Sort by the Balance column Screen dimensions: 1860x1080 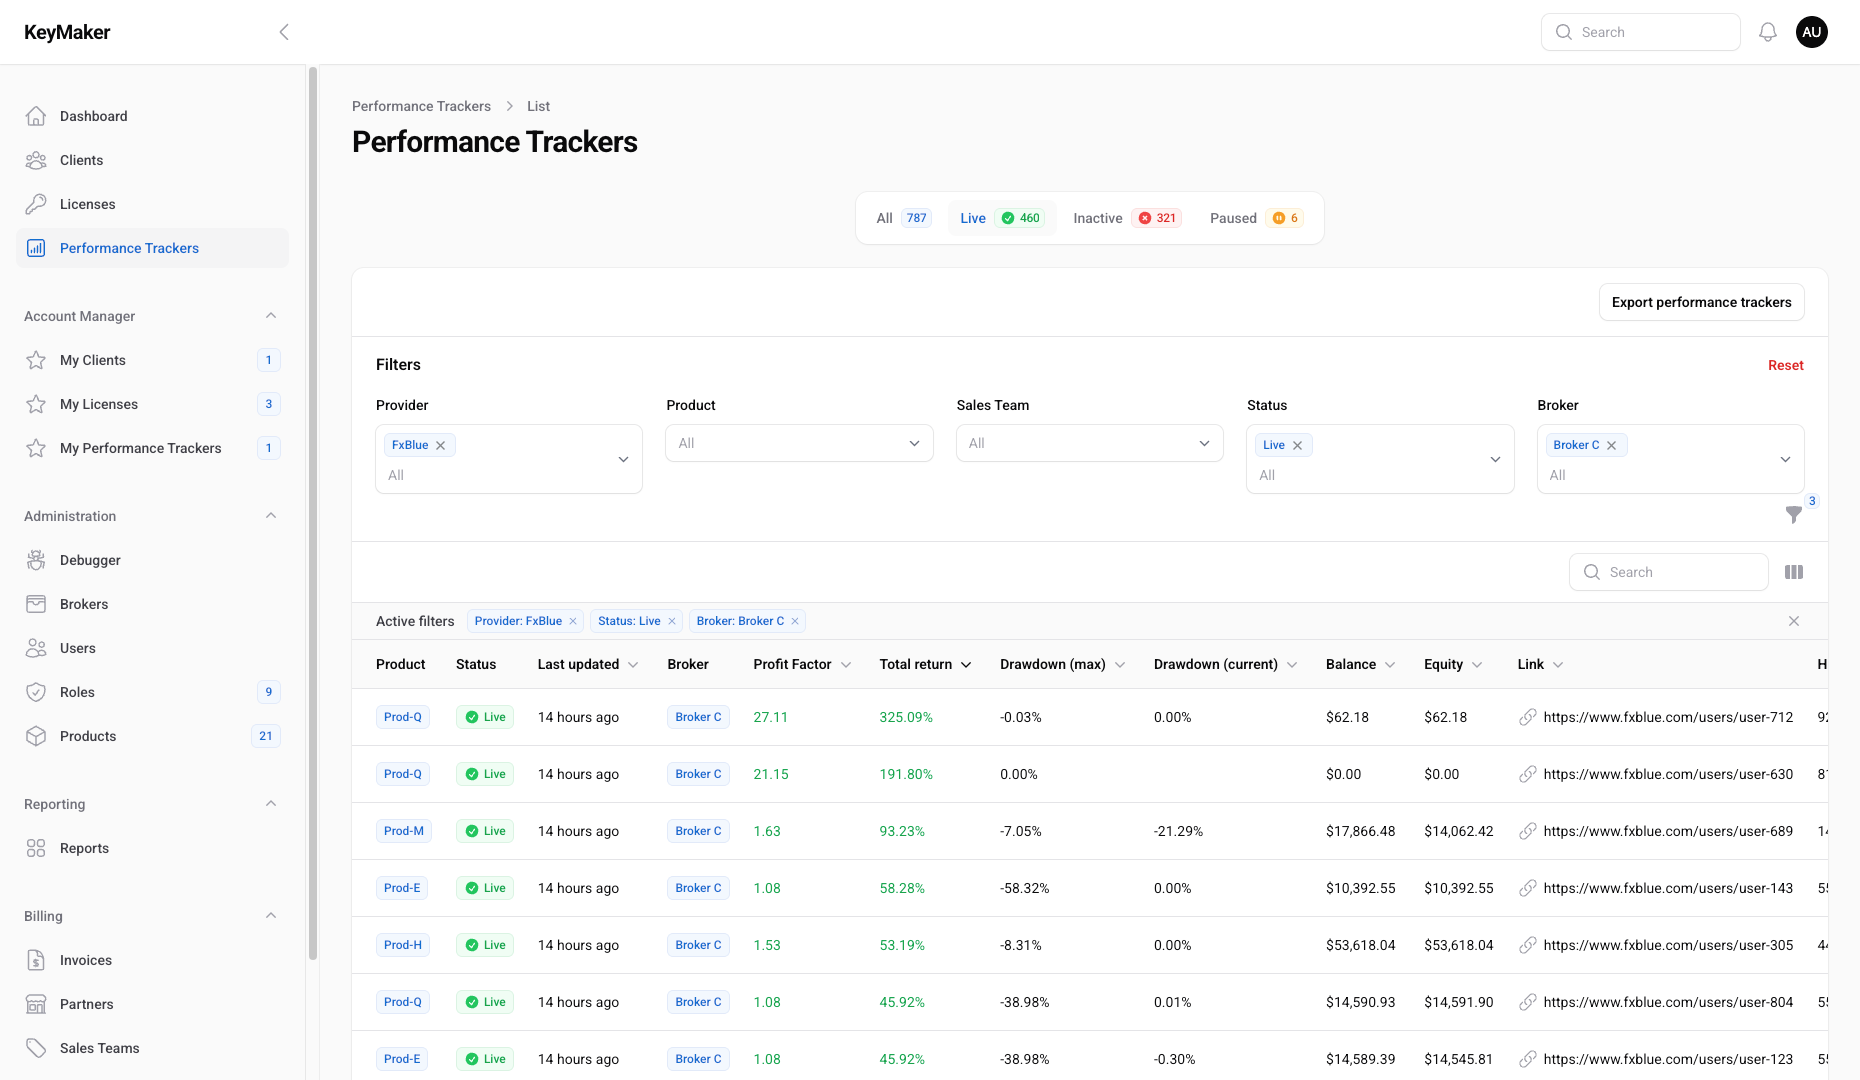pos(1360,664)
